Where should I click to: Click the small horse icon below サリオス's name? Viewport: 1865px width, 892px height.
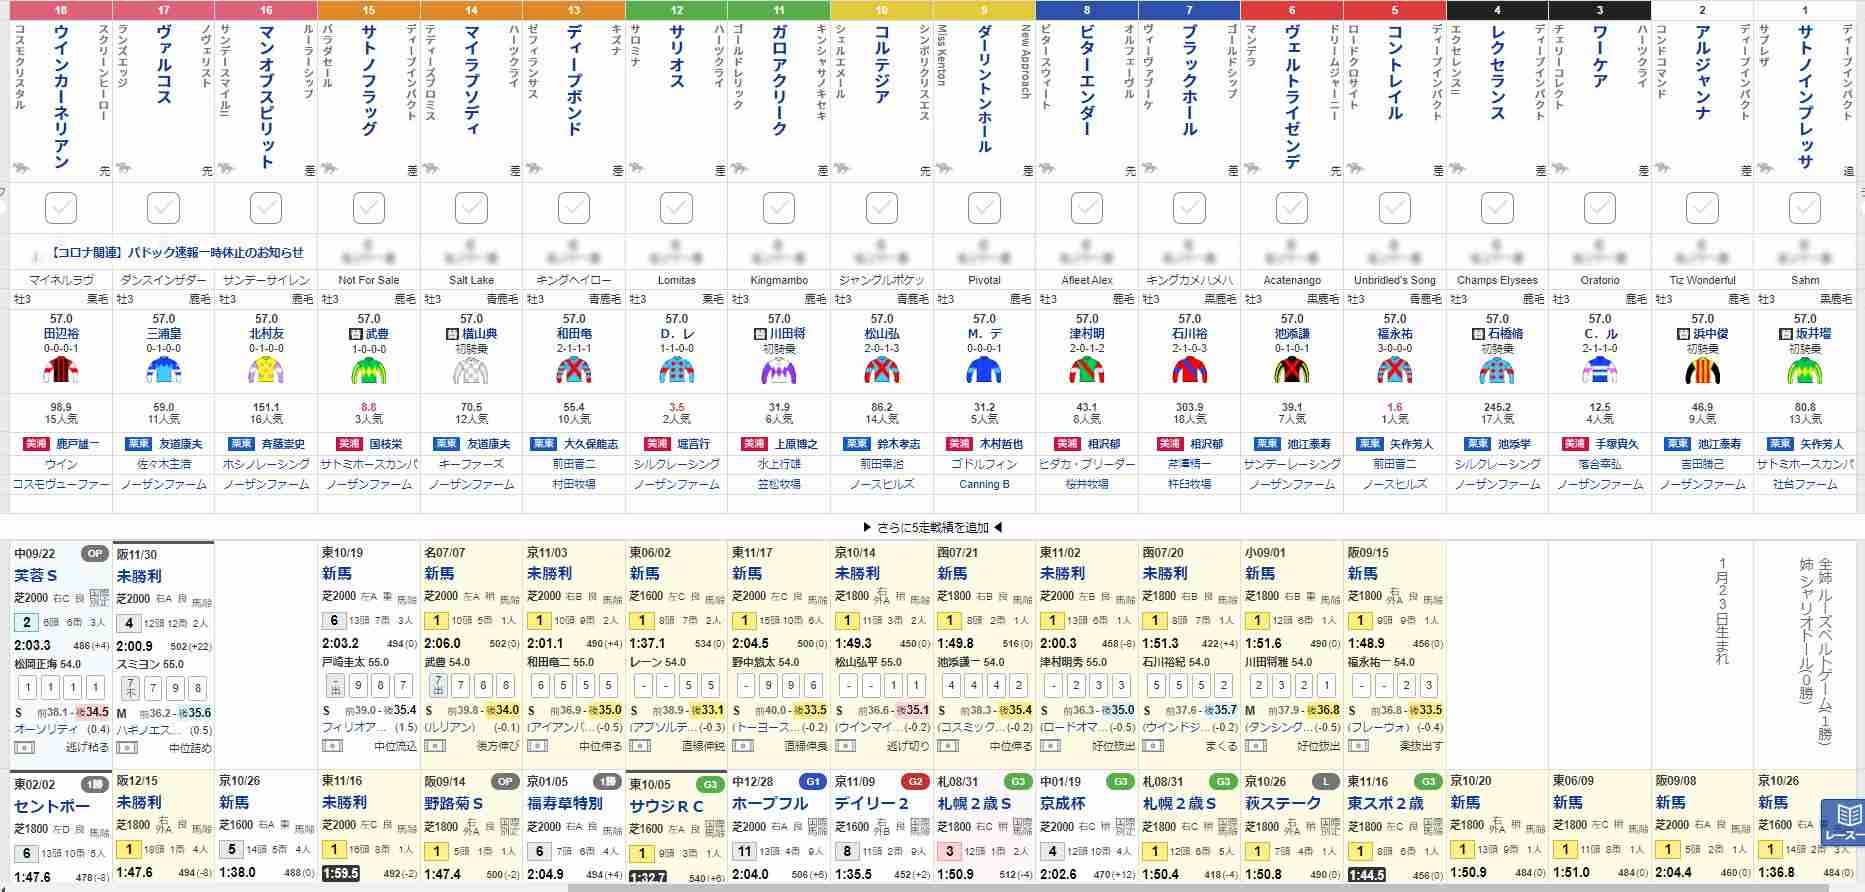tap(638, 169)
